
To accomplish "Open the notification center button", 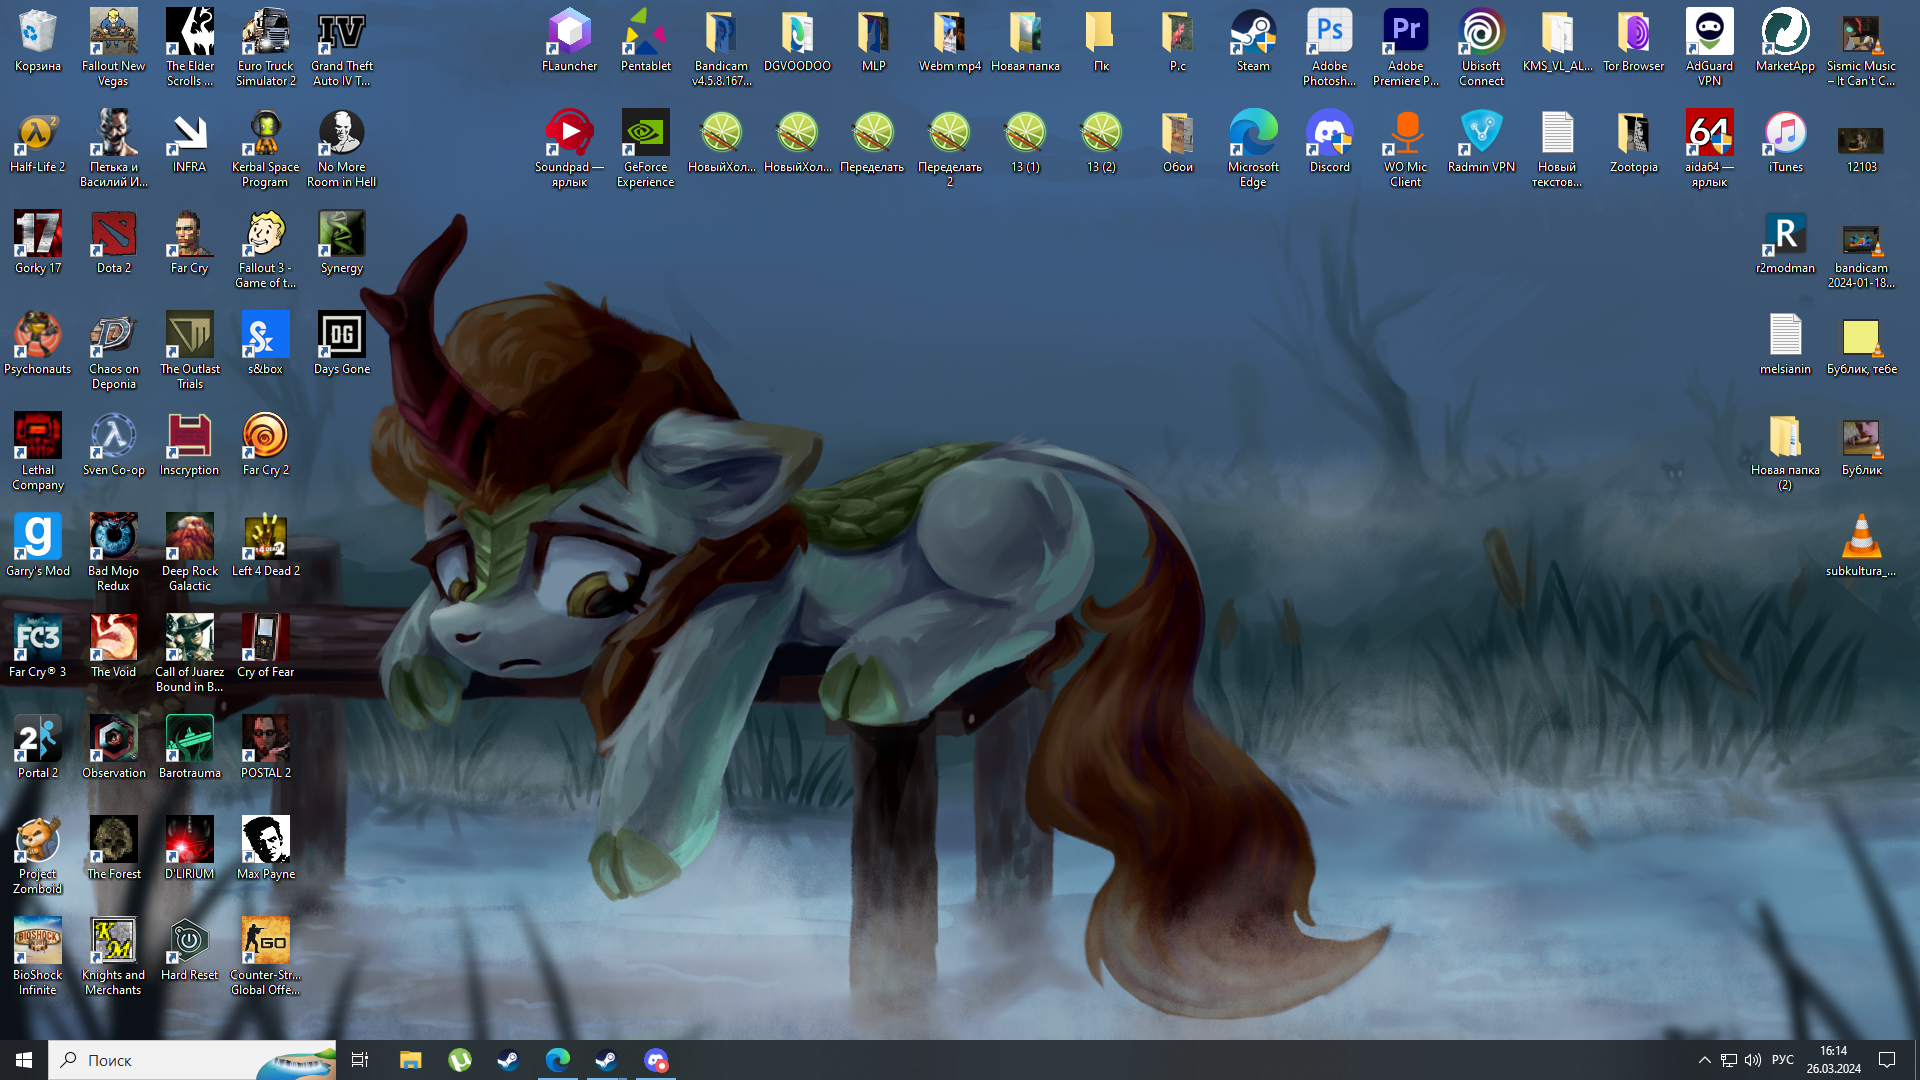I will (1887, 1060).
